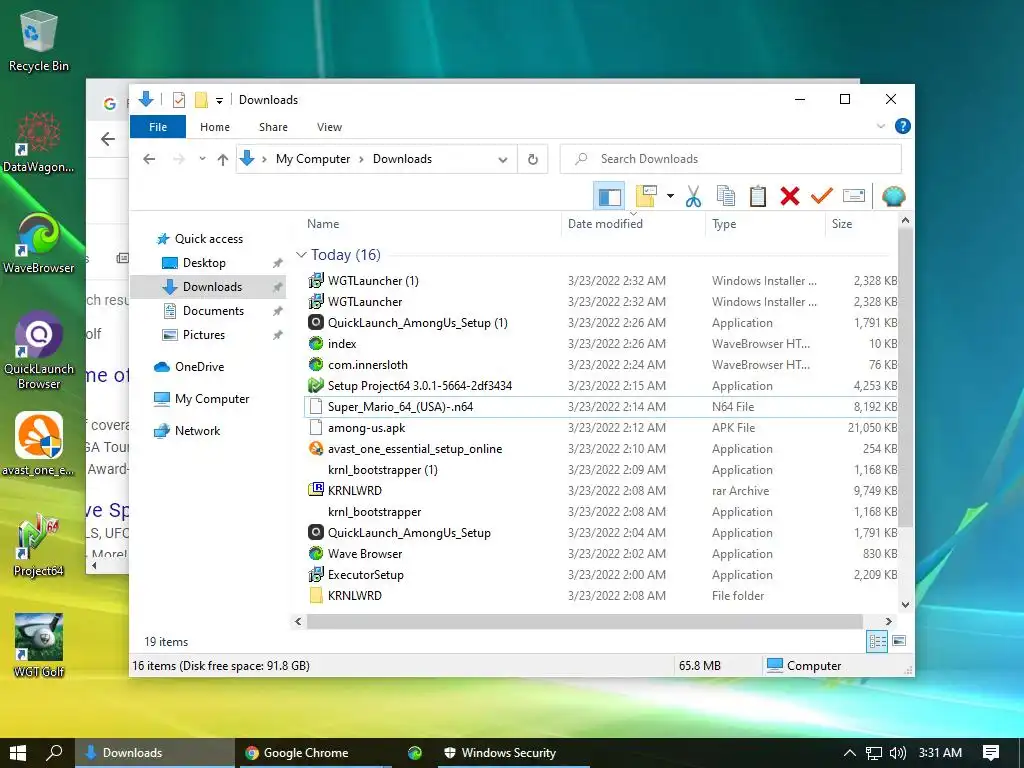
Task: Click the vertical scrollbar down arrow
Action: pos(905,605)
